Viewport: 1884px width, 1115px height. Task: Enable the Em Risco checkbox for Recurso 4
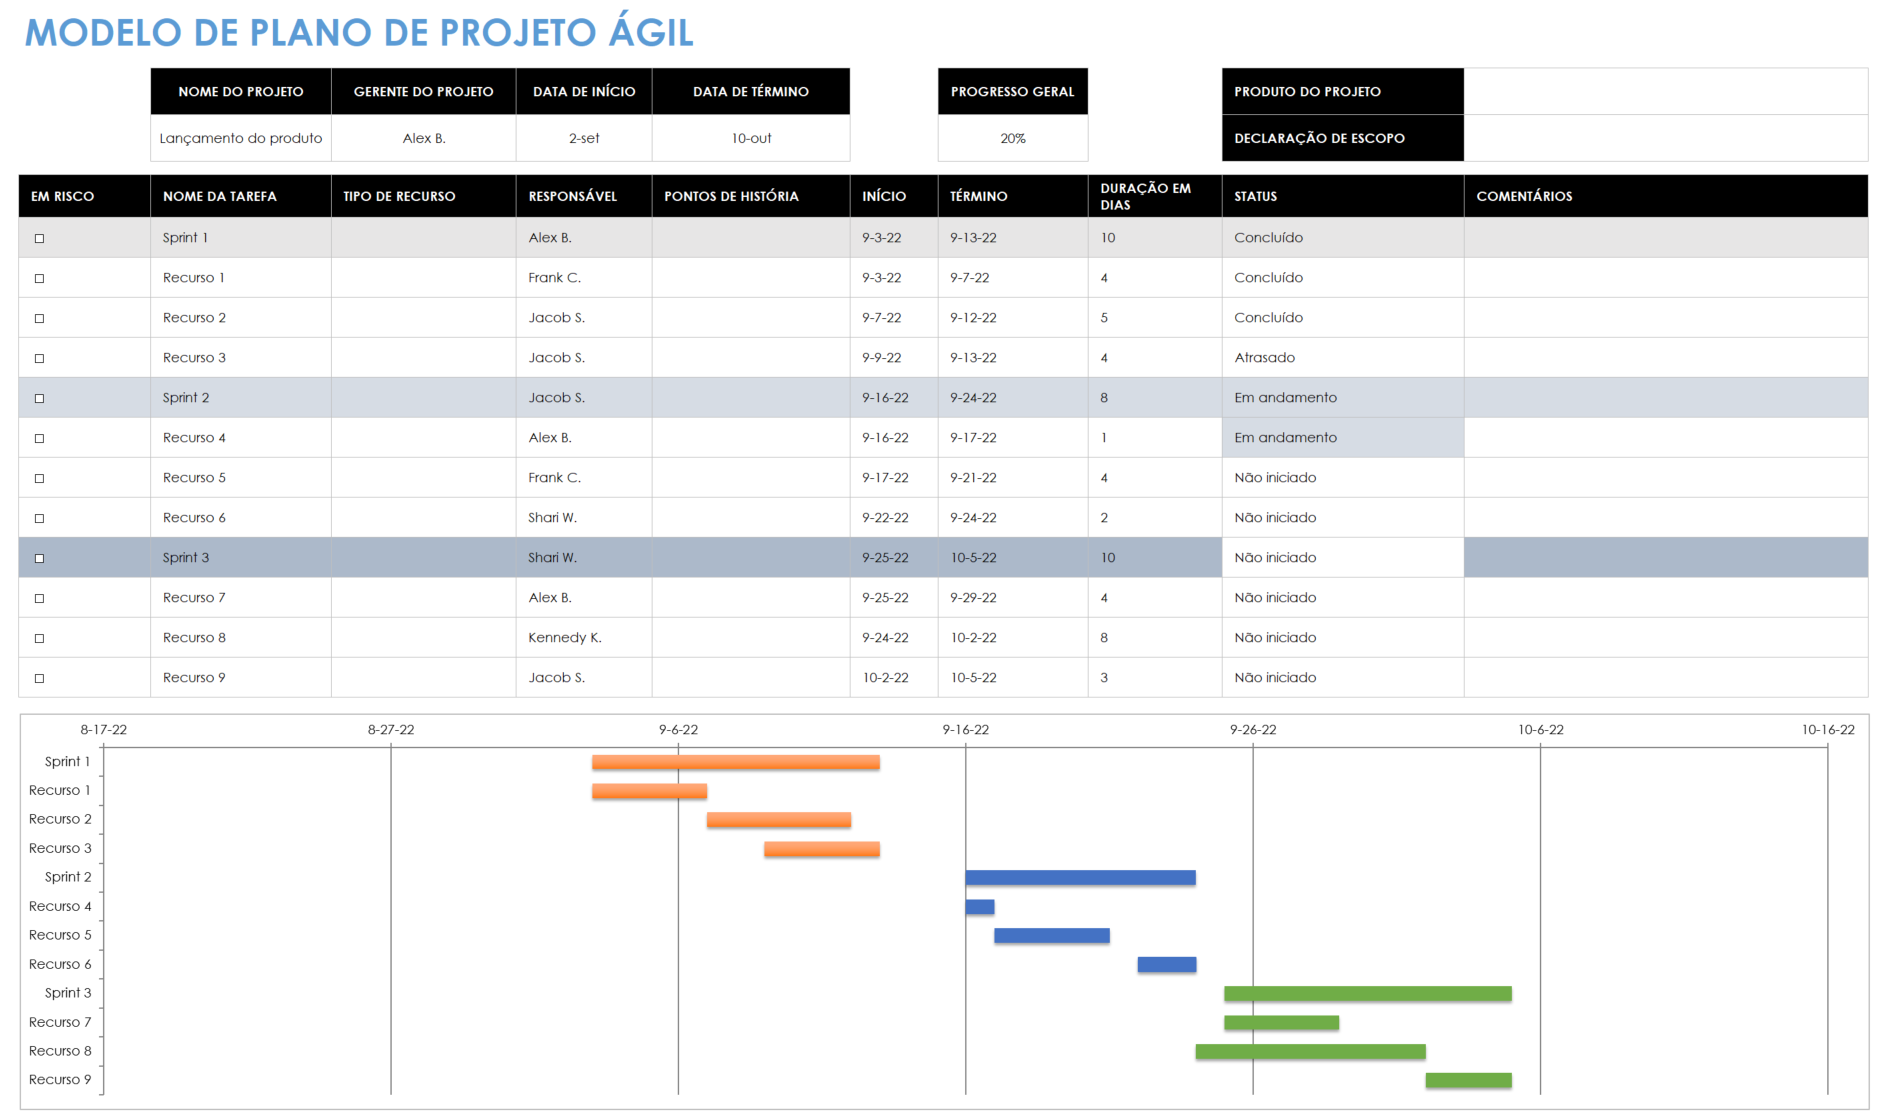coord(39,438)
